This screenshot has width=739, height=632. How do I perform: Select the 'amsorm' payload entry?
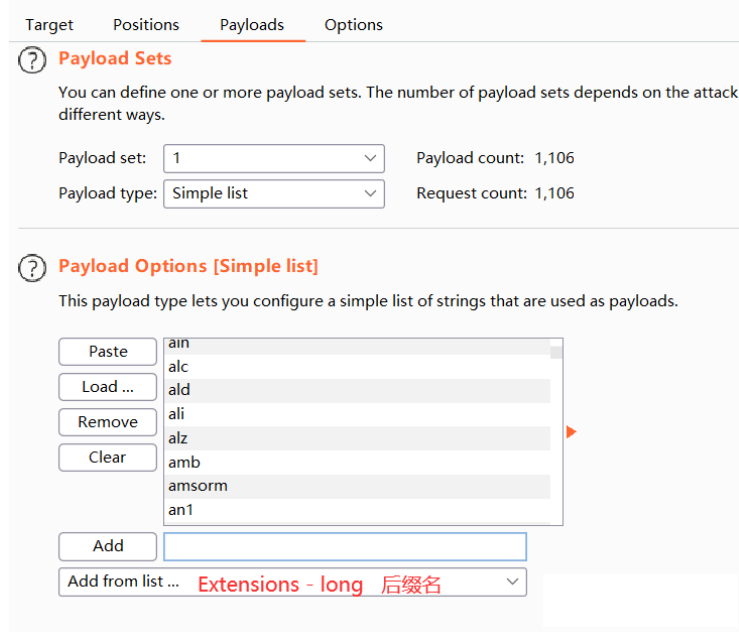pos(357,486)
